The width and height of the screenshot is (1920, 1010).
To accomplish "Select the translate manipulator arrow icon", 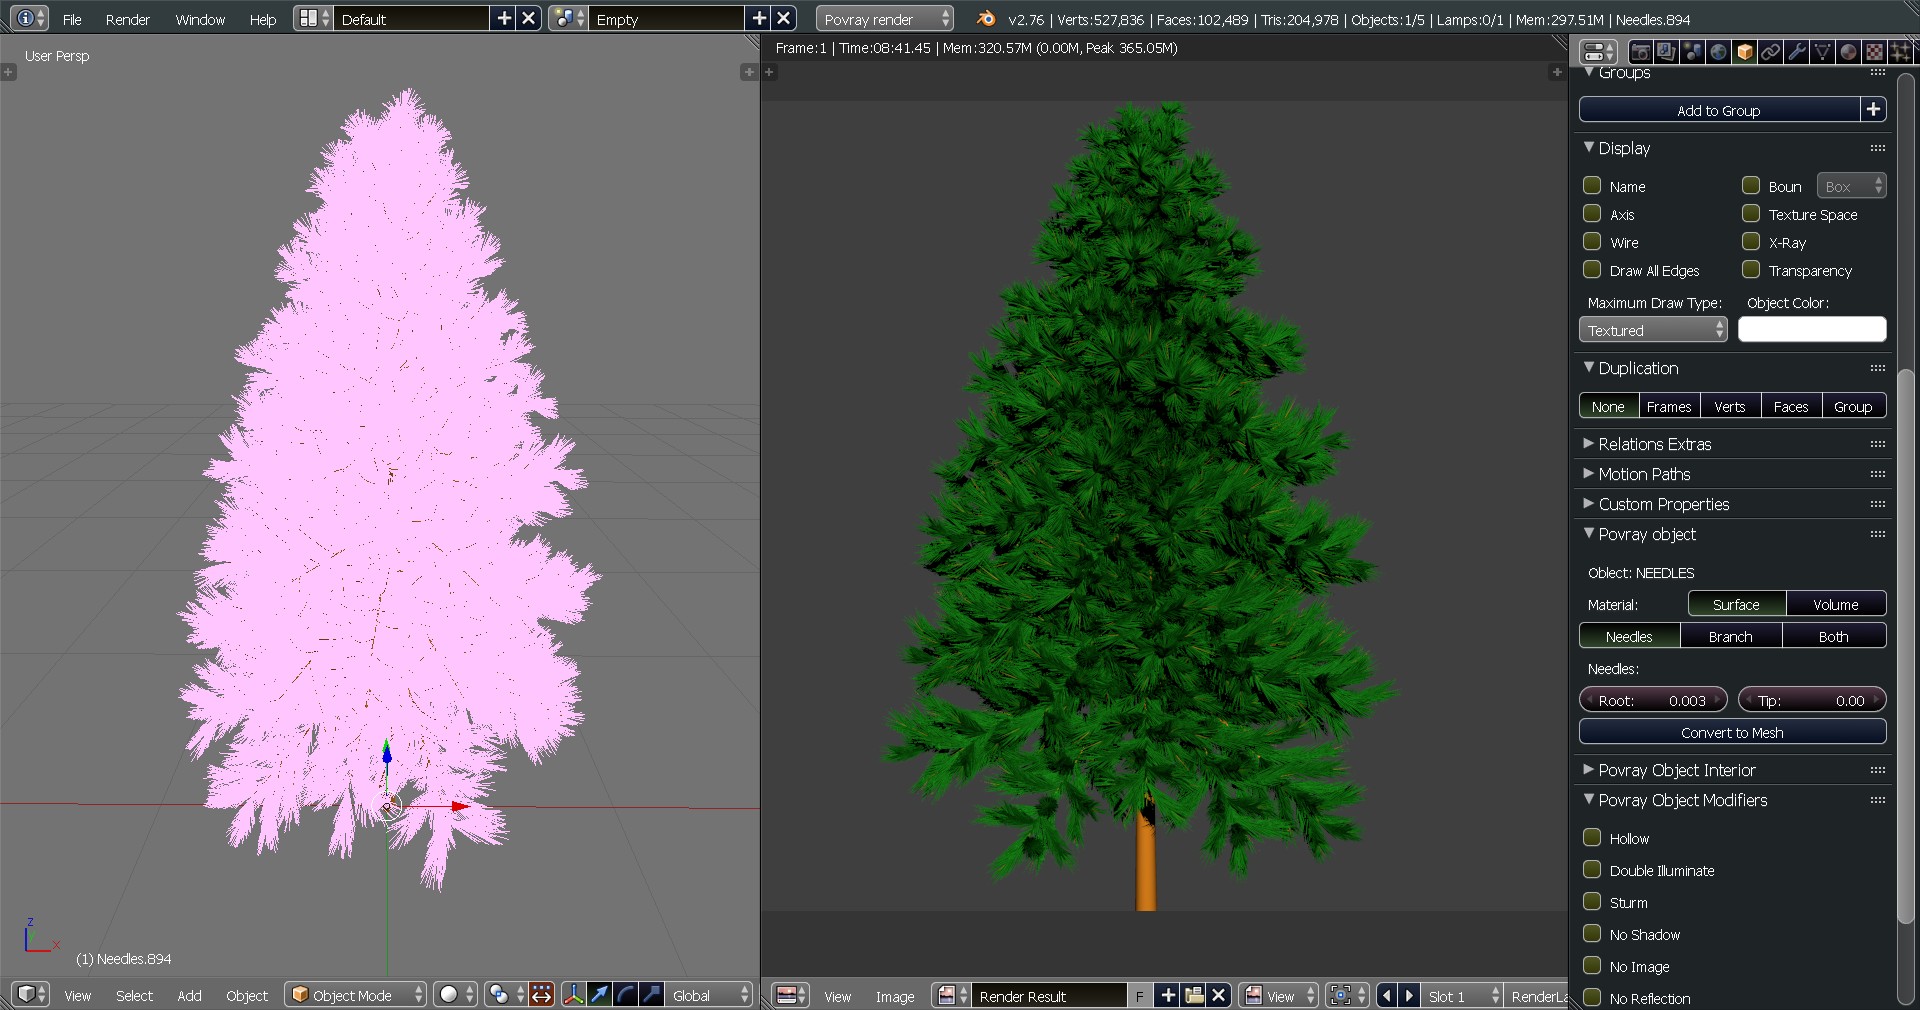I will (599, 994).
